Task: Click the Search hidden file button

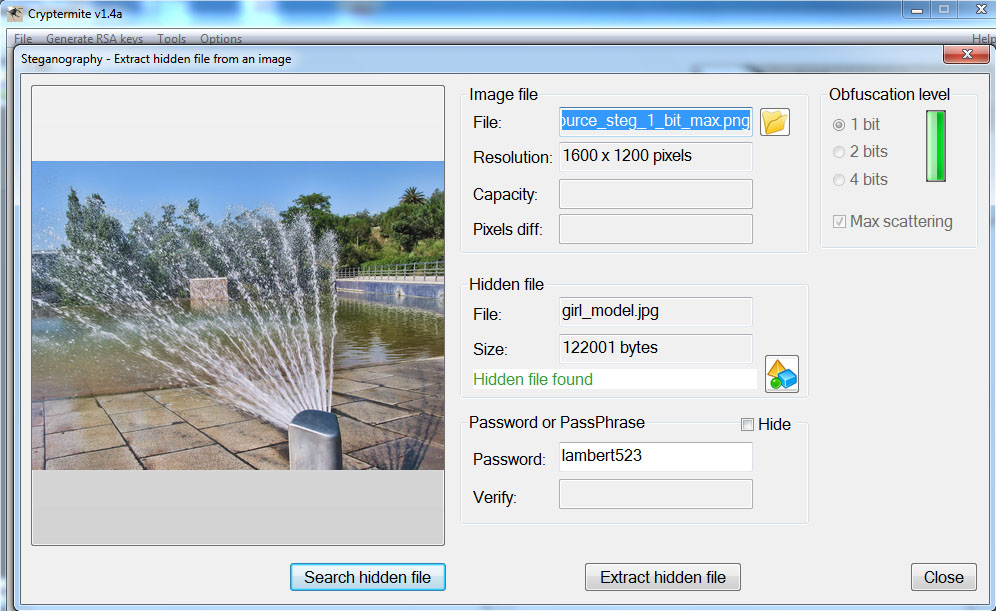Action: click(x=368, y=577)
